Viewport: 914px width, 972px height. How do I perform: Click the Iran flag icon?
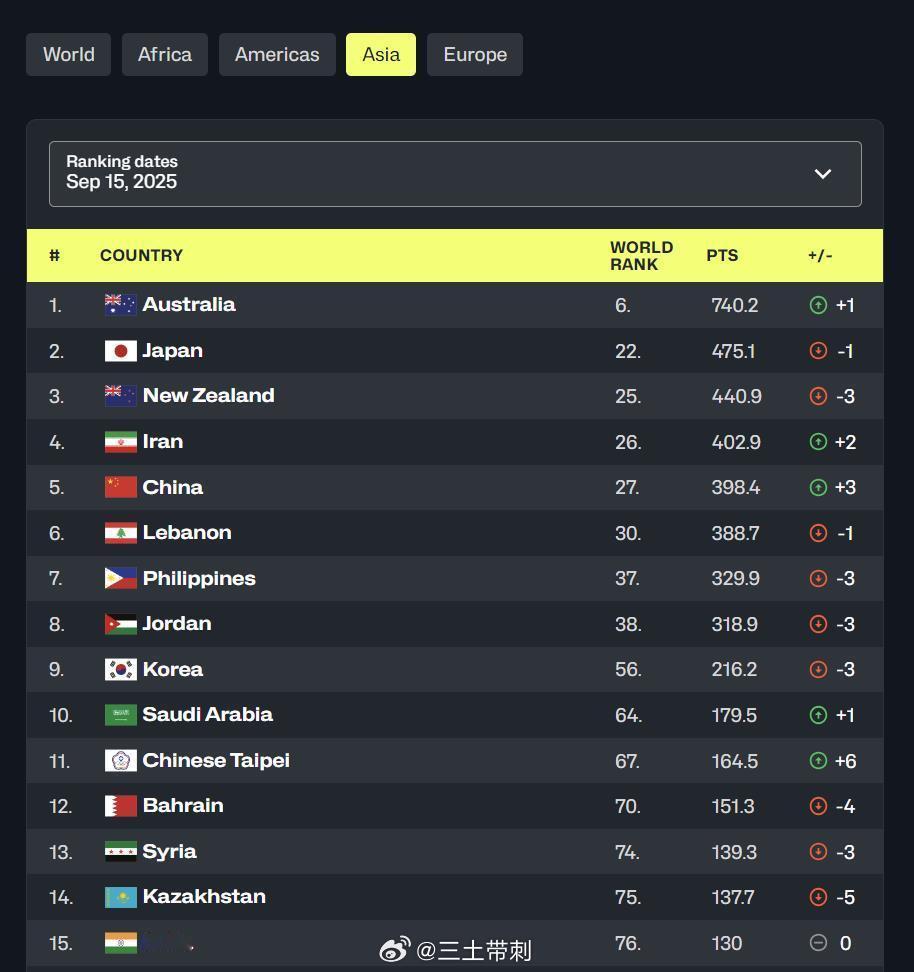click(120, 442)
